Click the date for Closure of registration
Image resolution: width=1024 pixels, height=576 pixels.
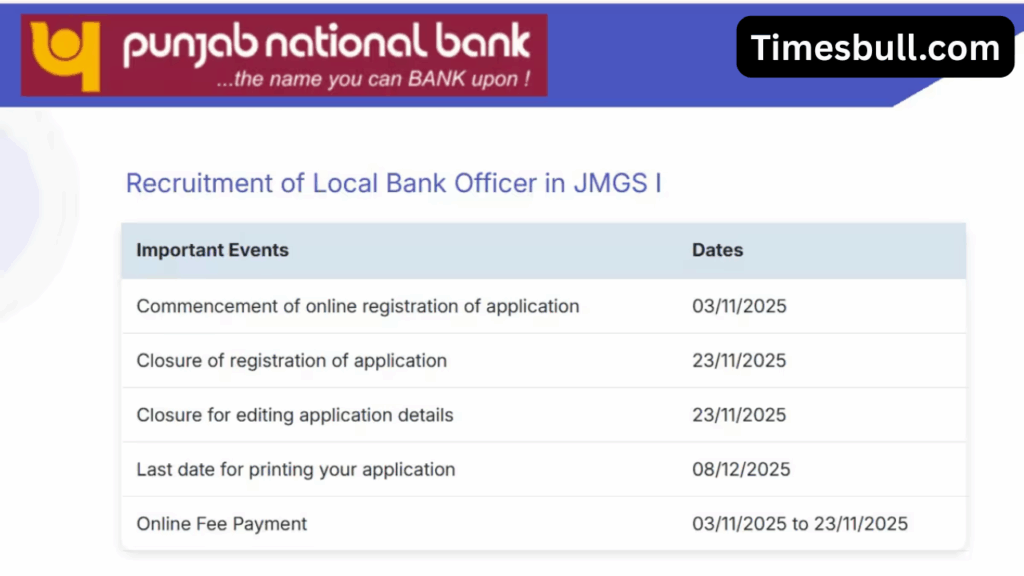tap(739, 360)
